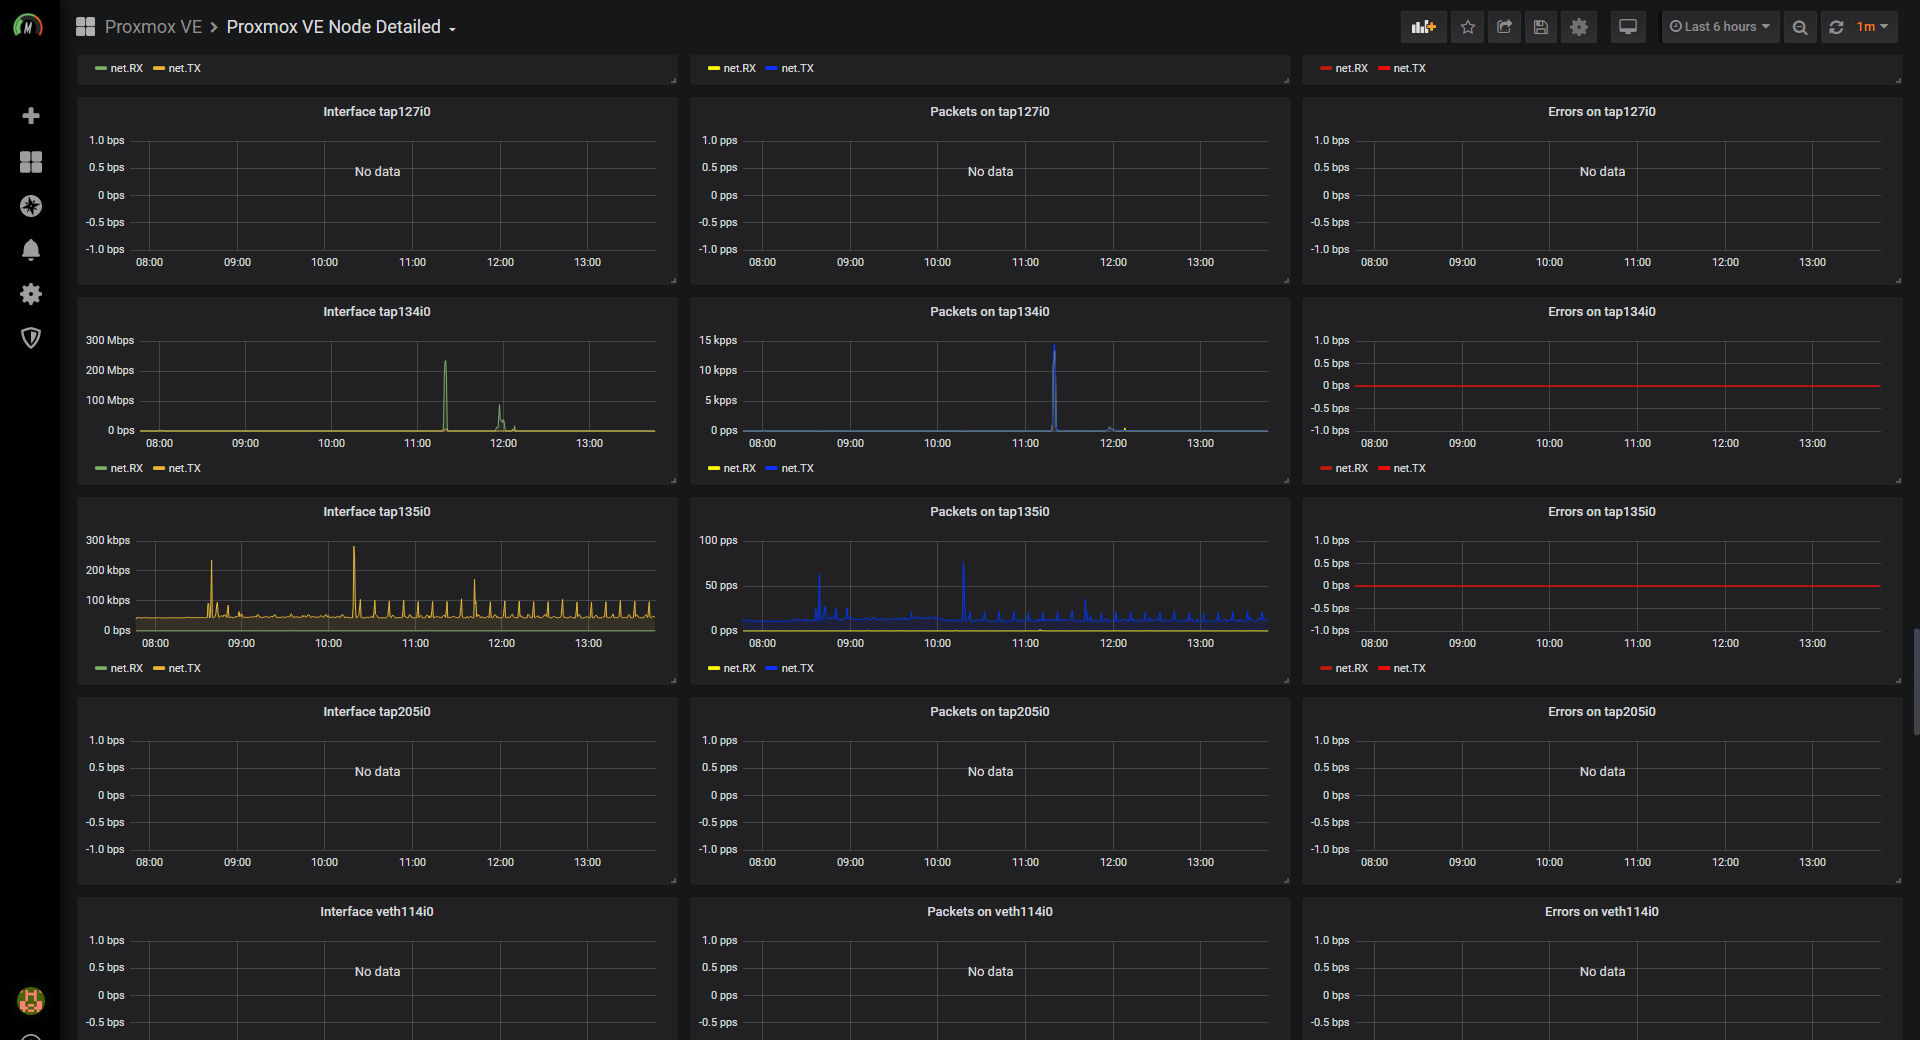Screen dimensions: 1920x1040
Task: Star this dashboard as favorite
Action: pyautogui.click(x=1467, y=27)
